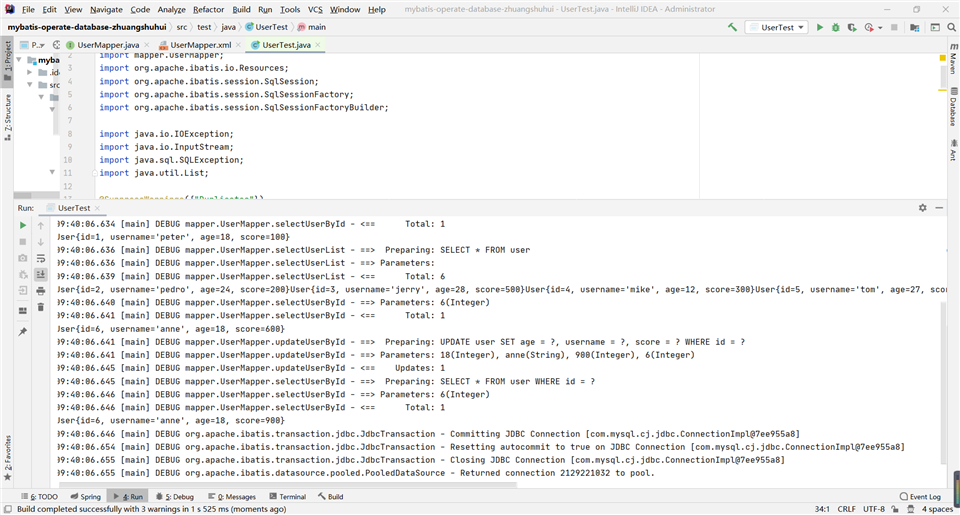This screenshot has height=515, width=960.
Task: Collapse the src folder node
Action: (x=29, y=85)
